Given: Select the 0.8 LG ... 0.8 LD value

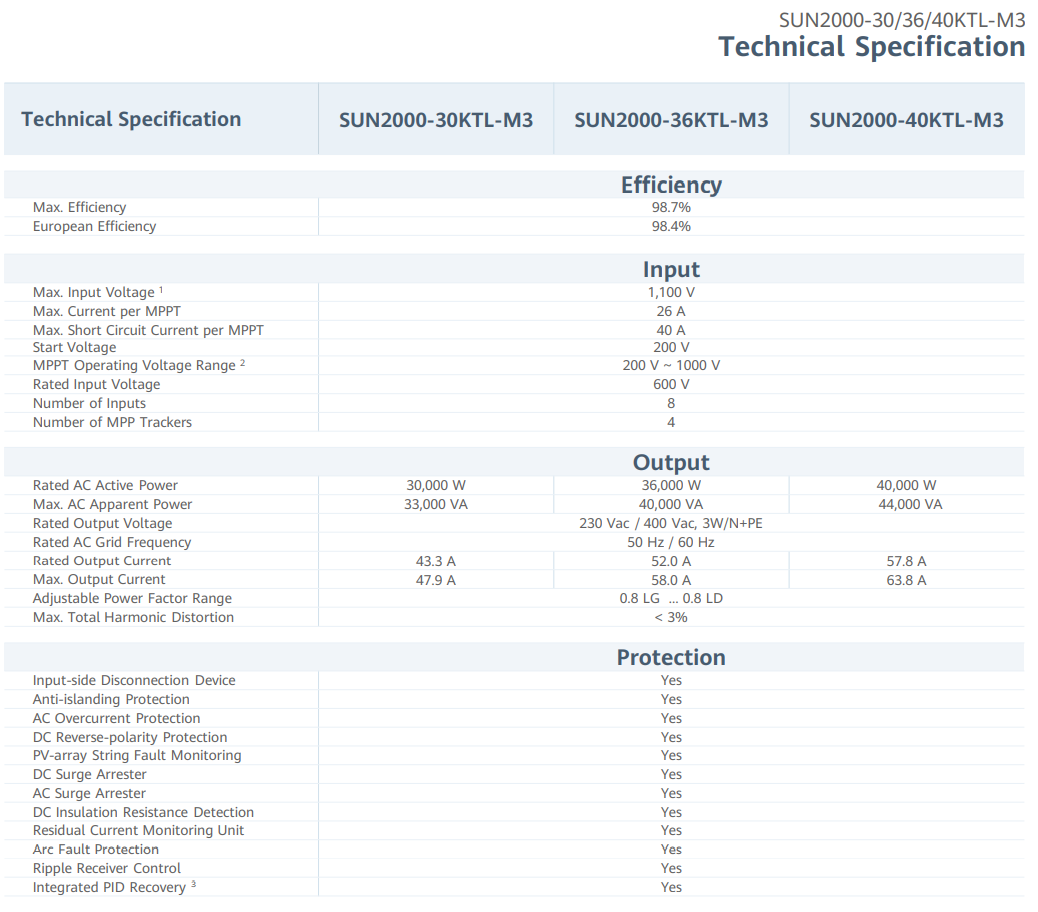Looking at the screenshot, I should click(671, 598).
